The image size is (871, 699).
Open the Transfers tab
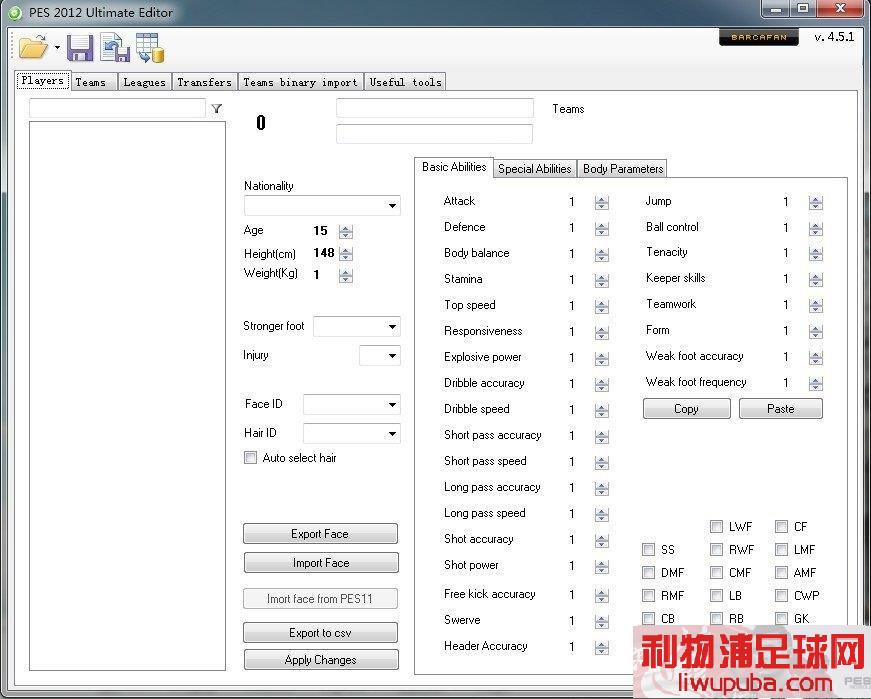[x=204, y=82]
